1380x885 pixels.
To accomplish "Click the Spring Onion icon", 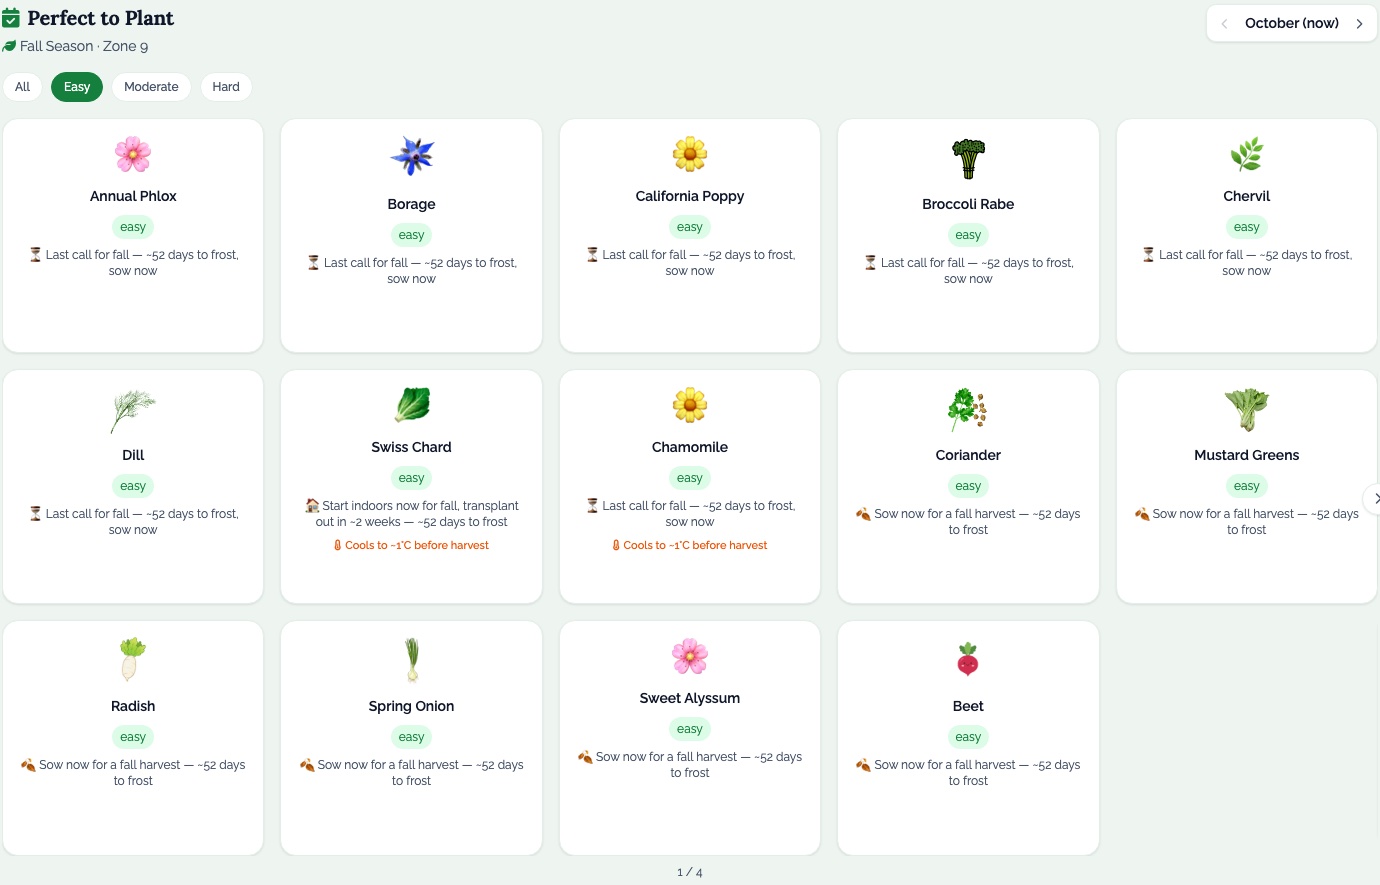I will (411, 660).
